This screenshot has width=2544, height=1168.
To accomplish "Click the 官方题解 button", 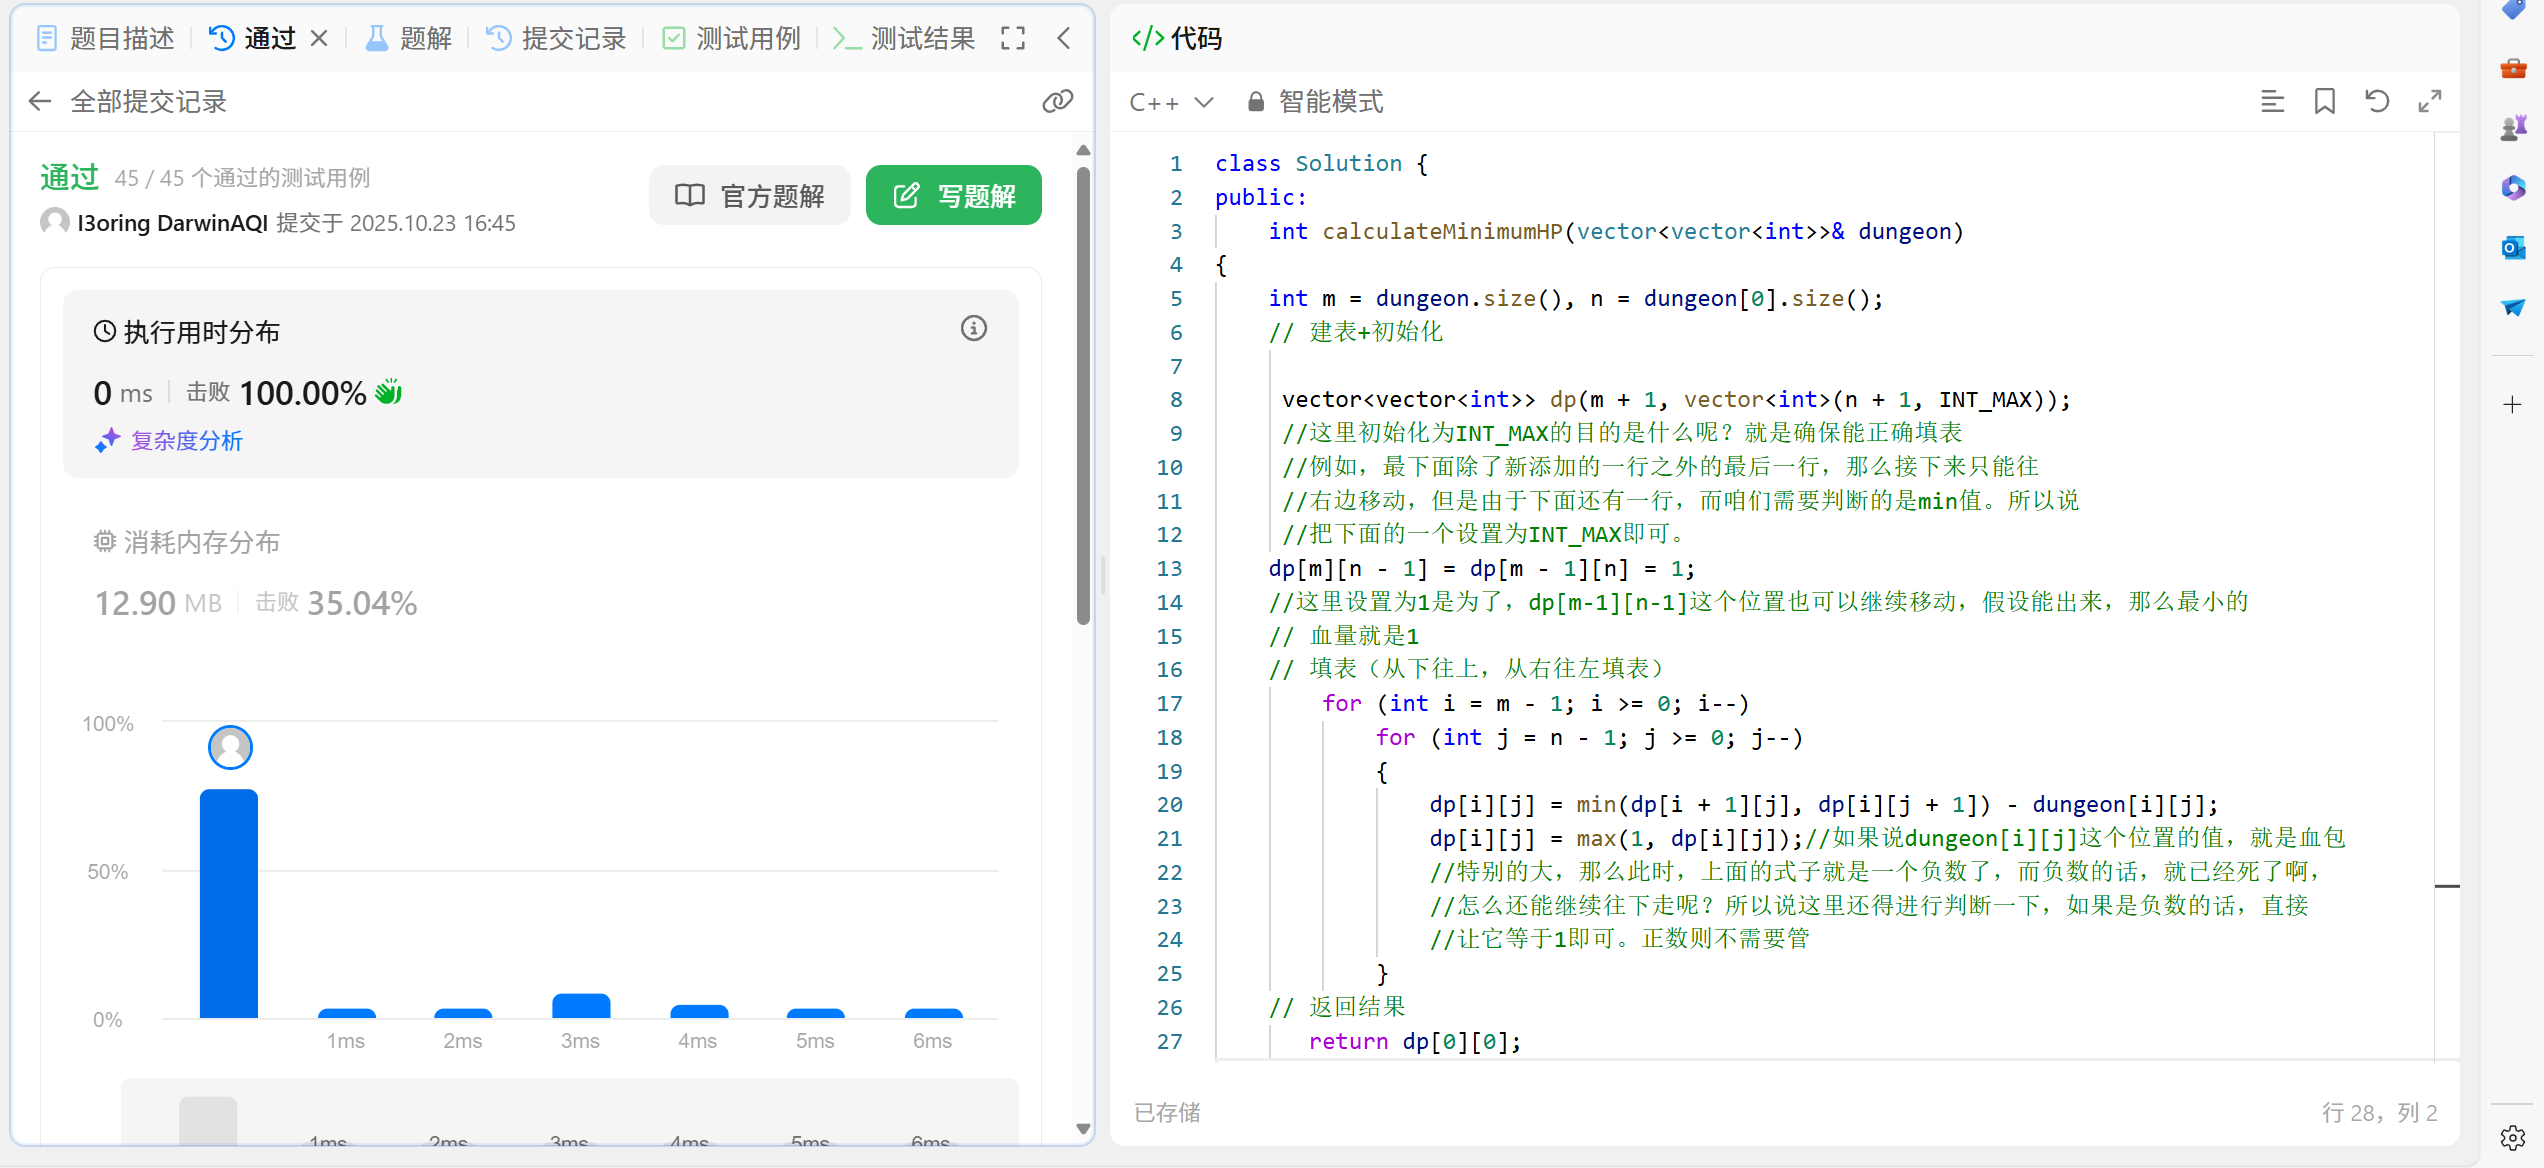I will point(749,195).
